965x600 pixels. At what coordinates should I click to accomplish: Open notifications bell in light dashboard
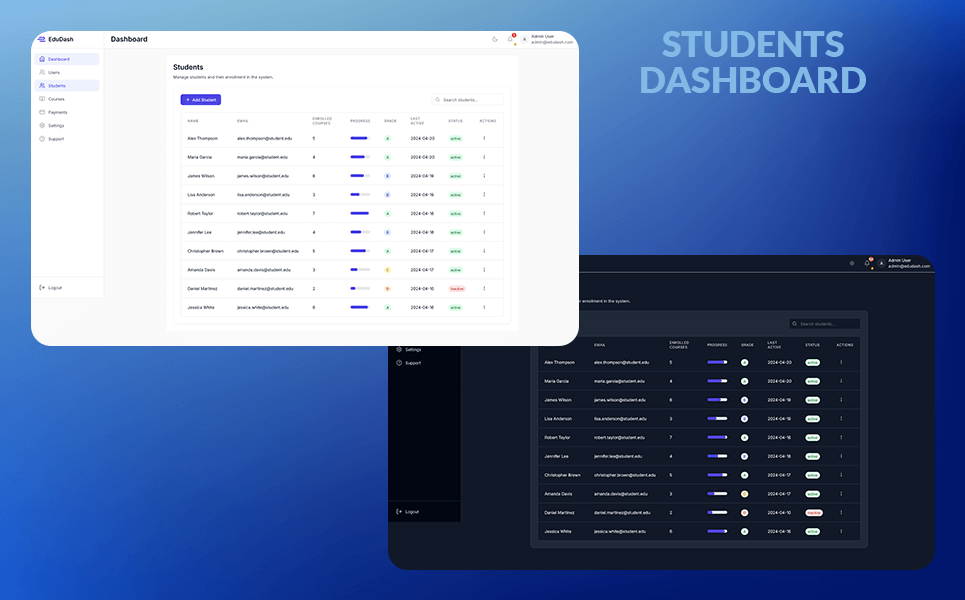[511, 40]
